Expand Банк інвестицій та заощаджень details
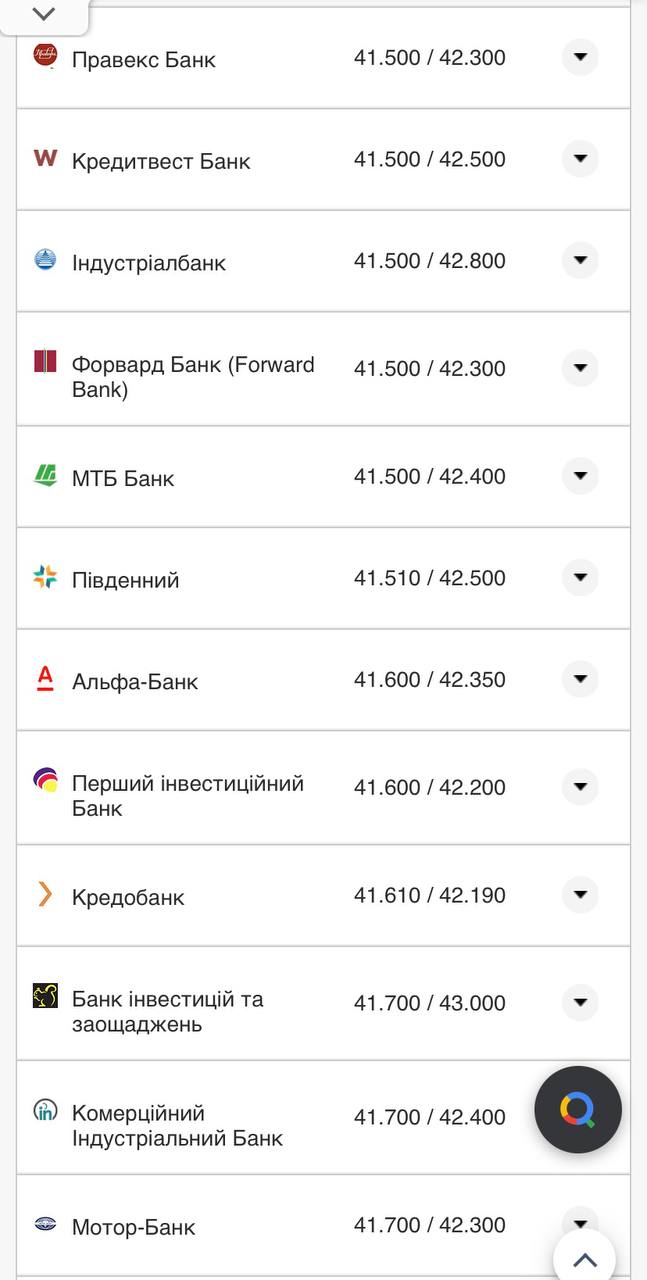 tap(580, 1003)
